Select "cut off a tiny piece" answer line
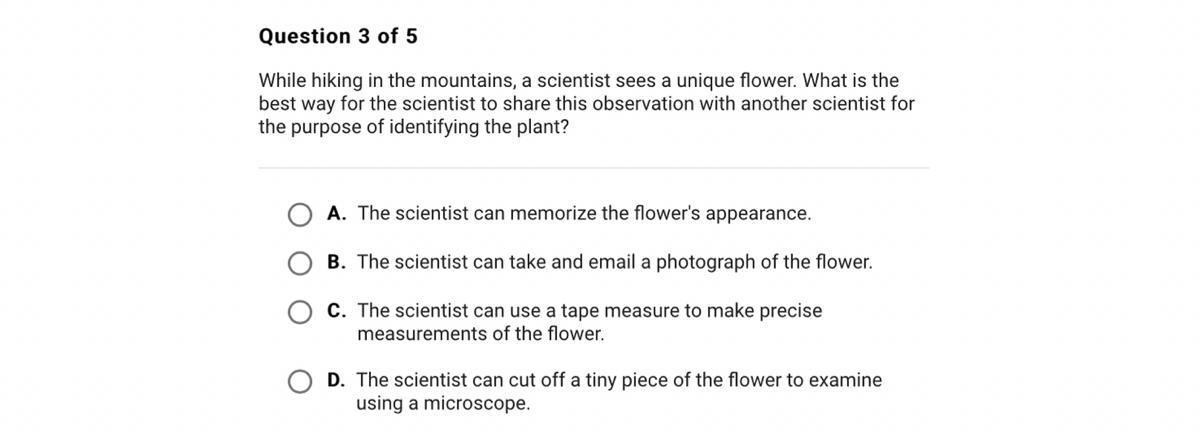The image size is (1200, 445). click(x=619, y=380)
